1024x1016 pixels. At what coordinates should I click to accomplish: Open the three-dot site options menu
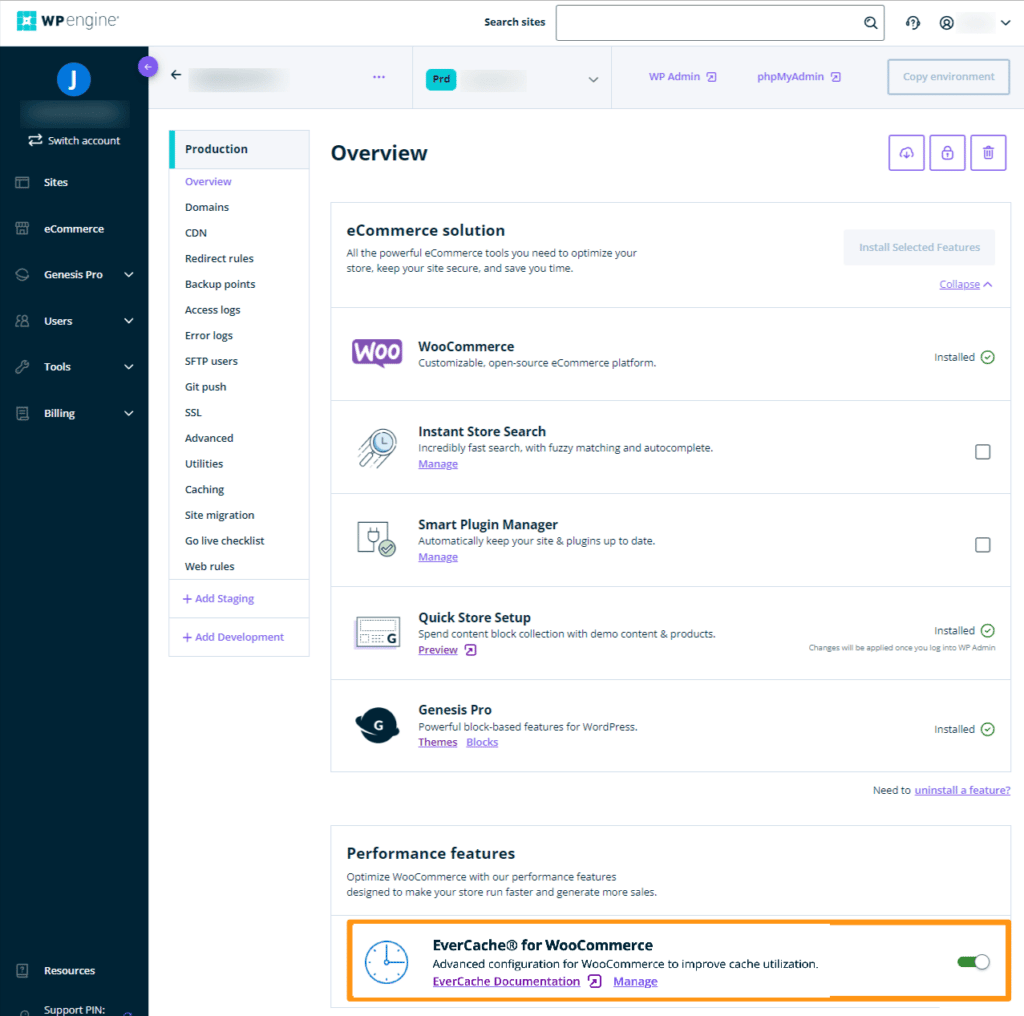click(x=378, y=77)
